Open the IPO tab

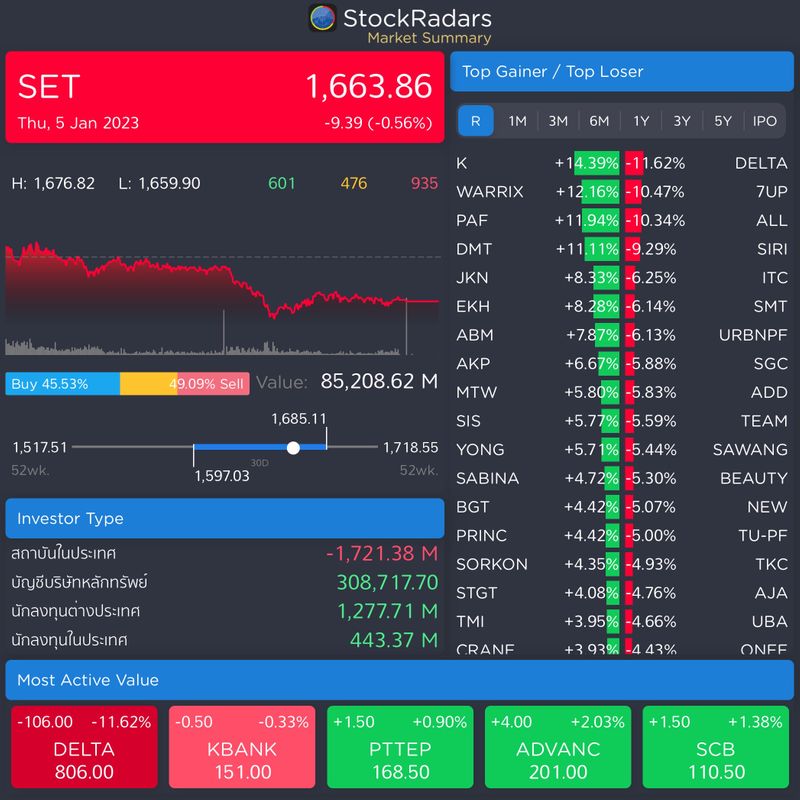763,120
